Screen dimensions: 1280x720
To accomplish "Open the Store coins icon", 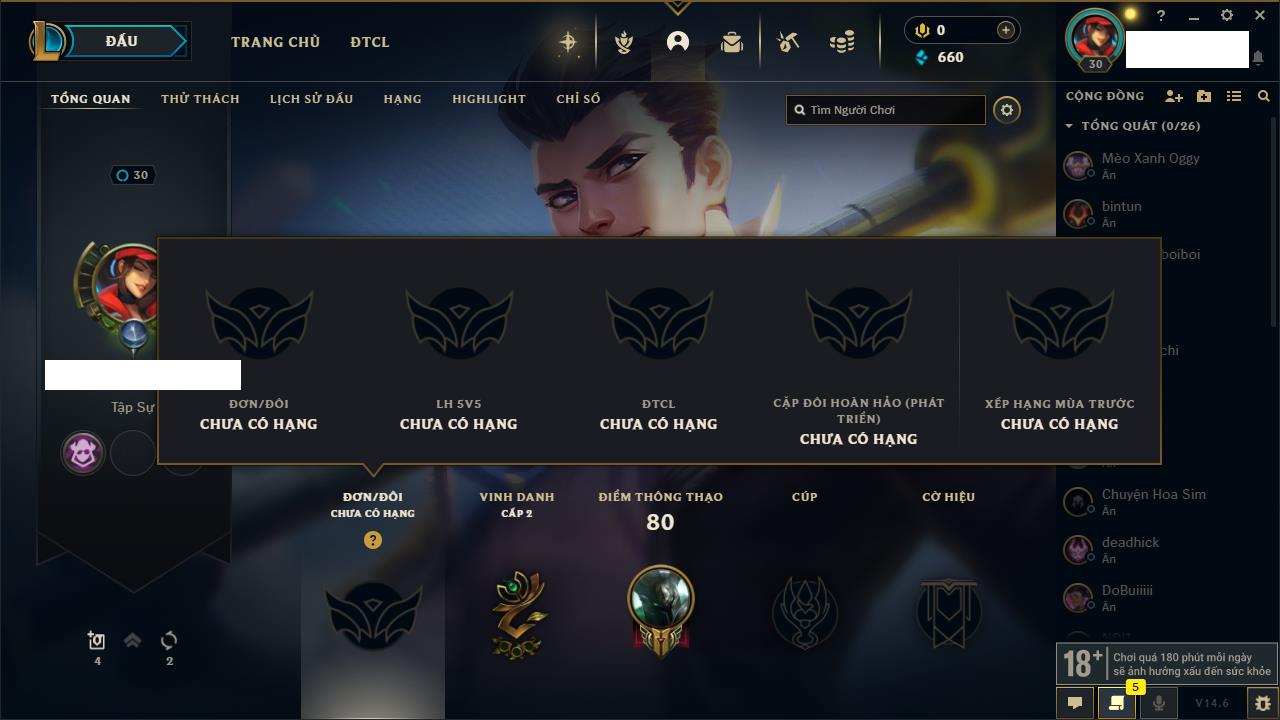I will point(842,42).
